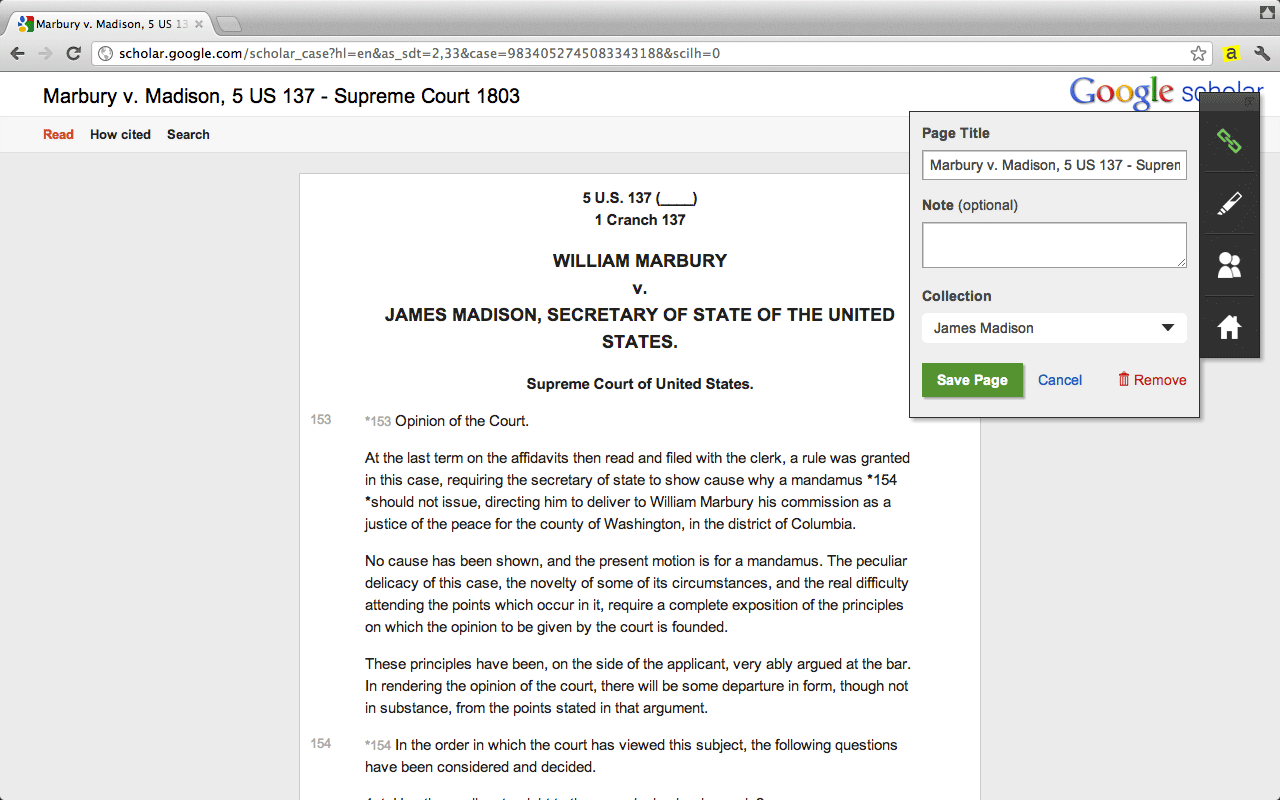This screenshot has height=800, width=1280.
Task: Click Remove with the trash icon
Action: tap(1152, 380)
